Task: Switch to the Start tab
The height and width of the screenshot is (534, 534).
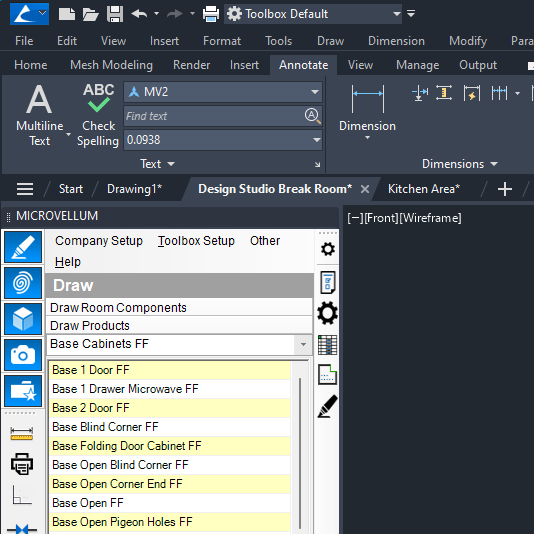Action: [x=71, y=189]
